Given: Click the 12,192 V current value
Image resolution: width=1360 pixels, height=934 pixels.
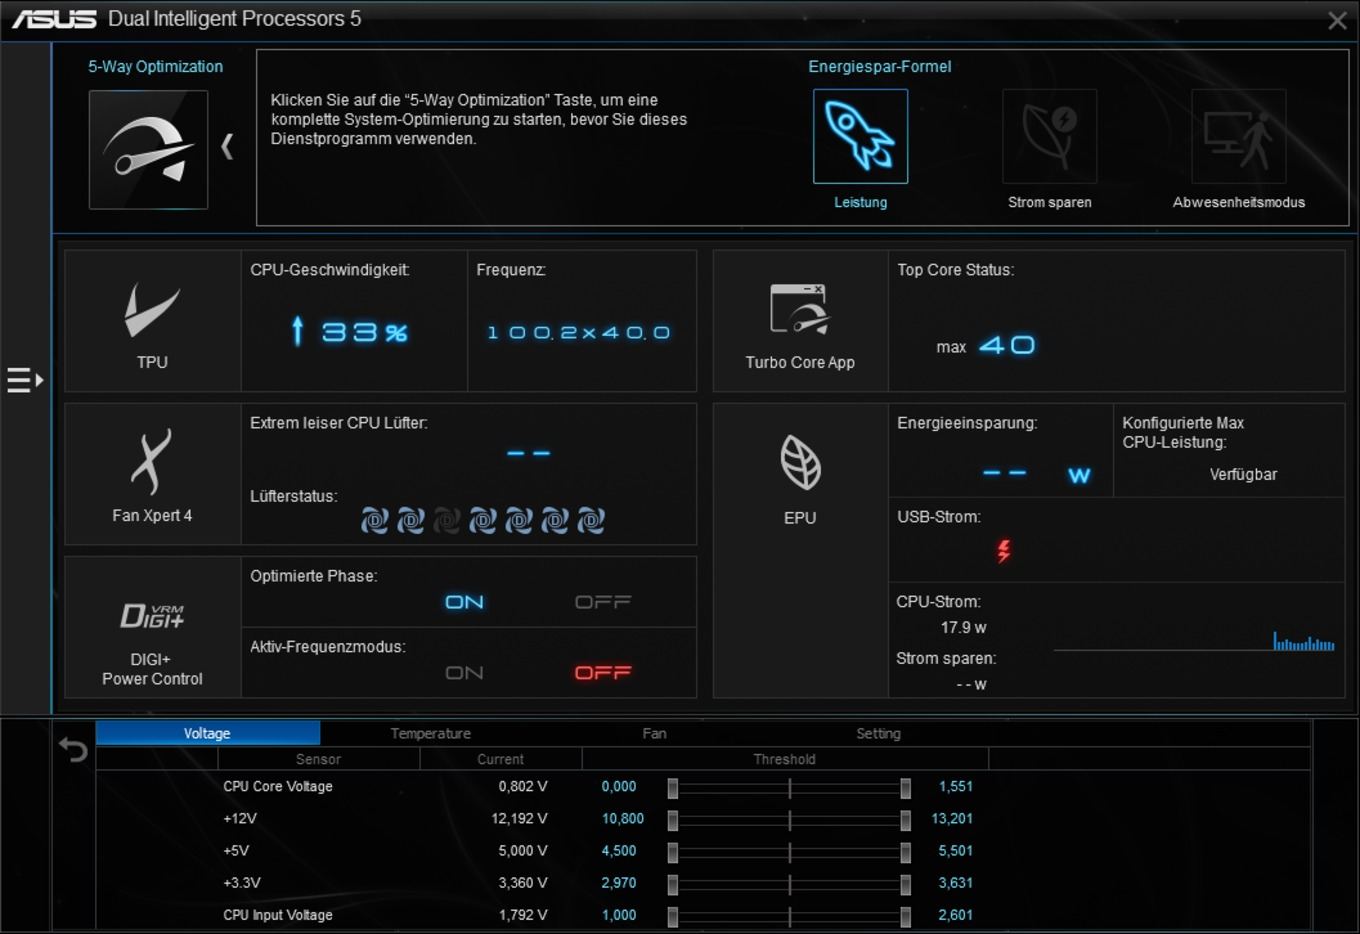Looking at the screenshot, I should [519, 818].
